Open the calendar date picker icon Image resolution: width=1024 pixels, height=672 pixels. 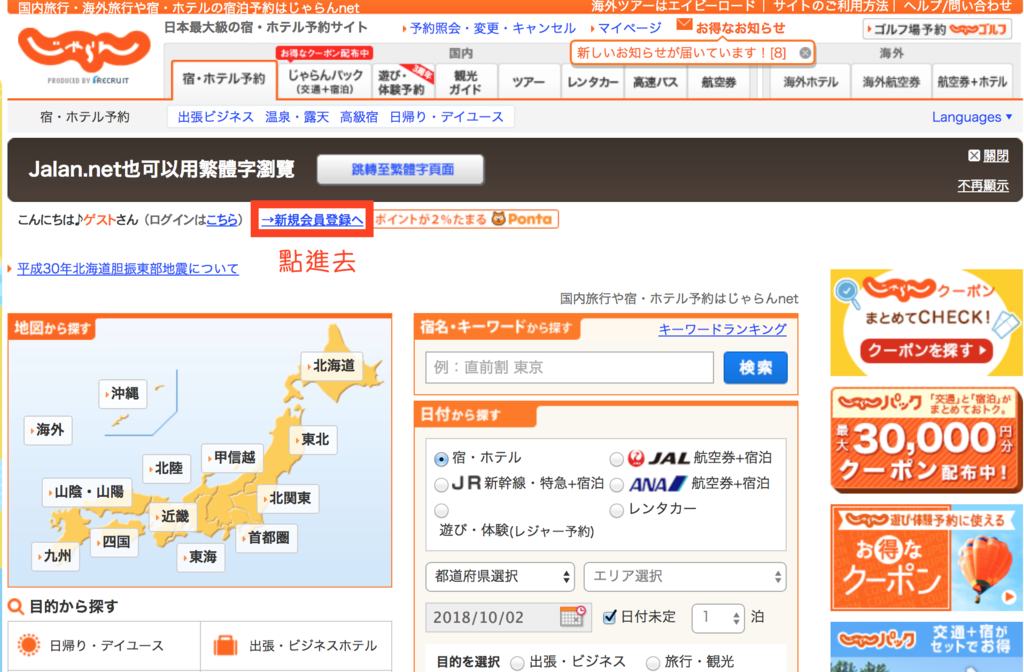573,616
